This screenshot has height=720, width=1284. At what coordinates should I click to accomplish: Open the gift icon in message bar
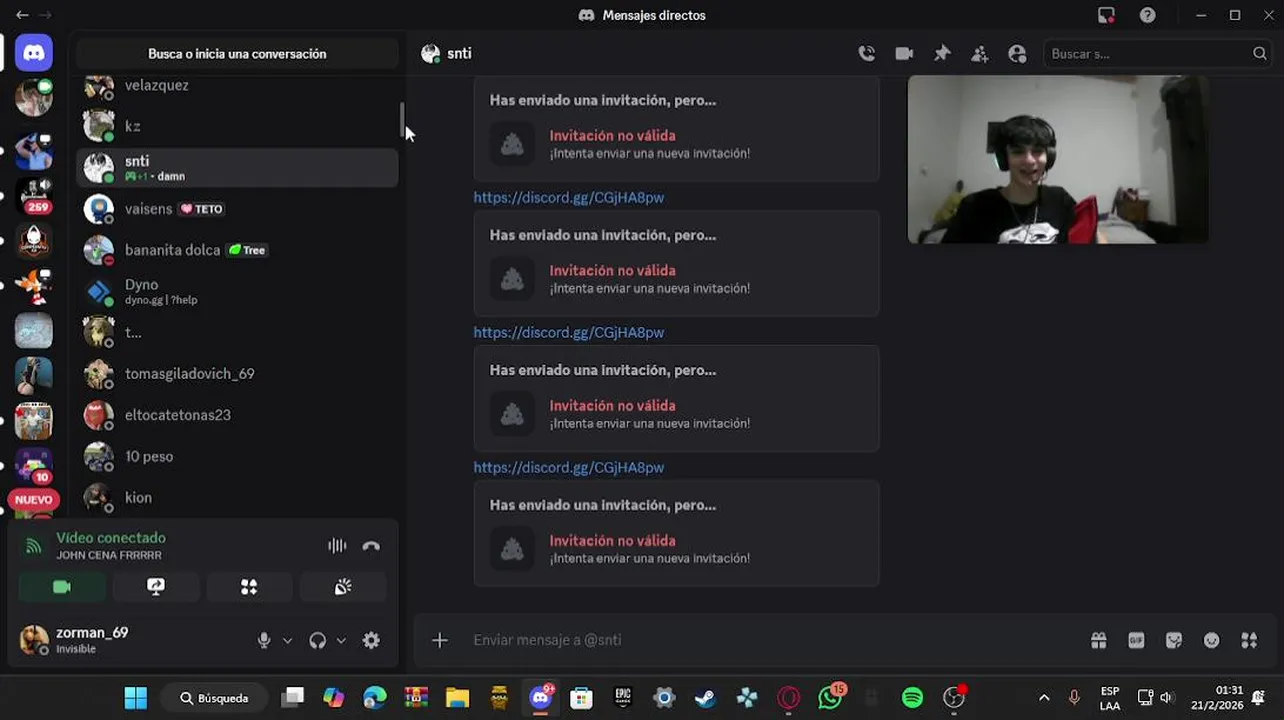pyautogui.click(x=1099, y=641)
